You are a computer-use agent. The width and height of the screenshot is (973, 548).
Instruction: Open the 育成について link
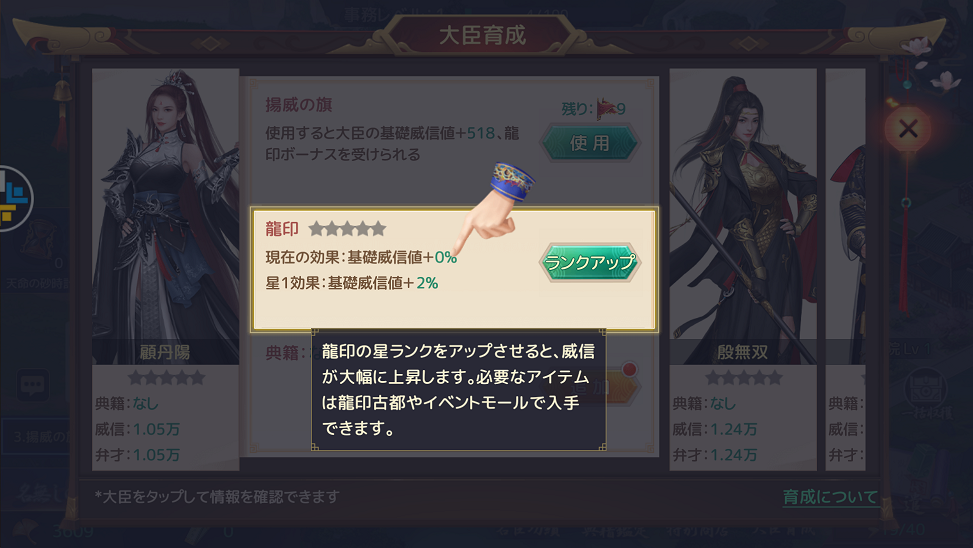[830, 496]
